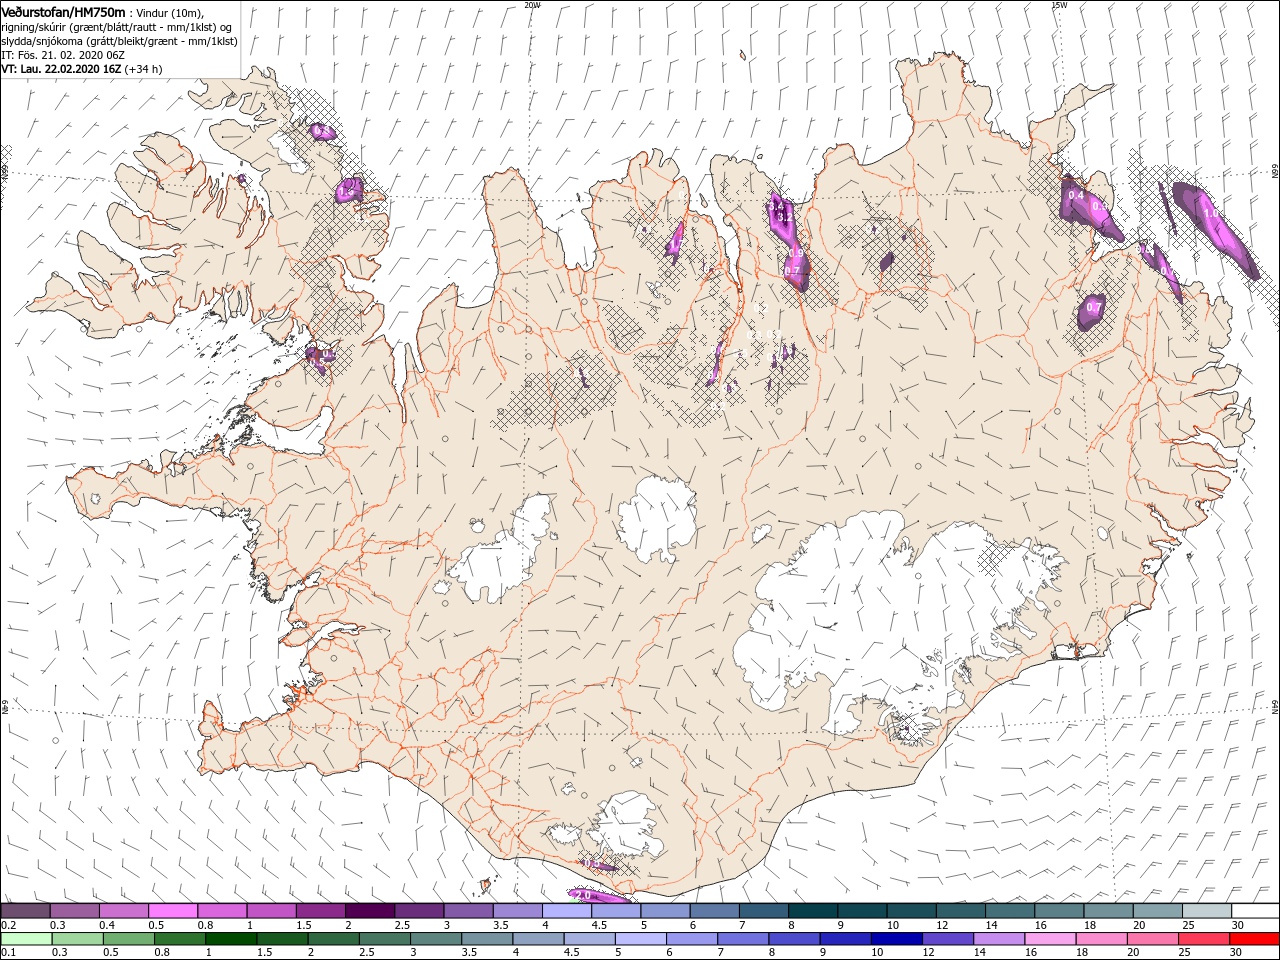Select snow scale swatch between 0.5 and 0.8
The height and width of the screenshot is (960, 1280).
tap(172, 911)
